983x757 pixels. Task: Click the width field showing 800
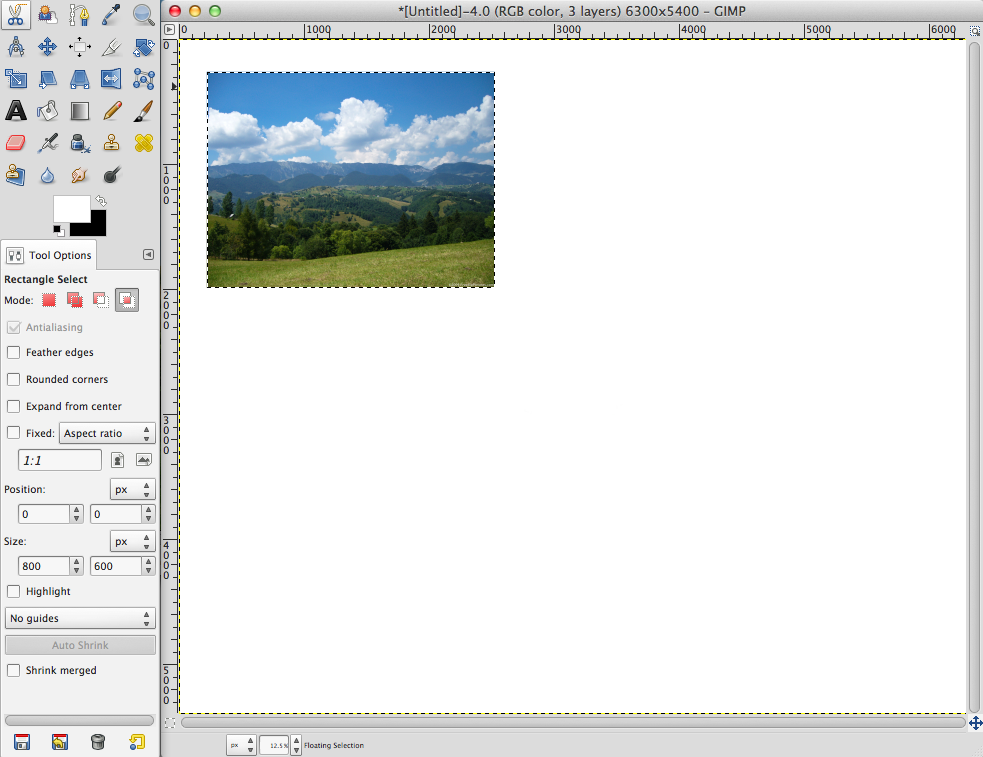tap(44, 566)
